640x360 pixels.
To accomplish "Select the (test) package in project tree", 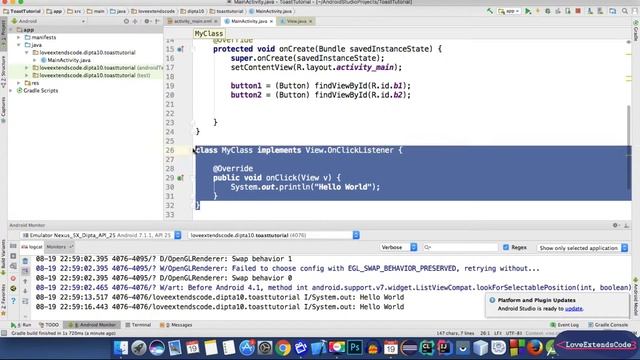I will pyautogui.click(x=91, y=76).
